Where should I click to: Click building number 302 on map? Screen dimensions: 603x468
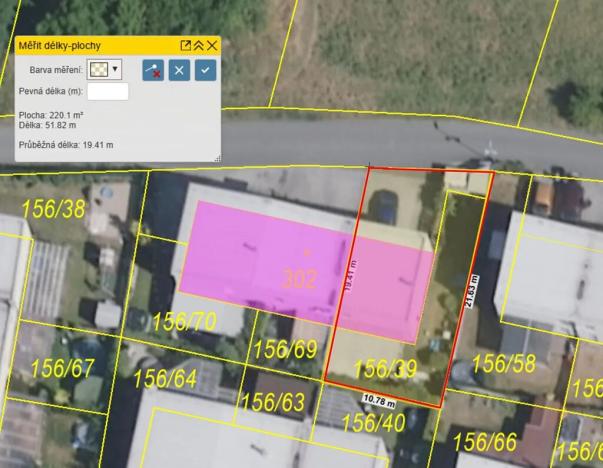click(300, 278)
